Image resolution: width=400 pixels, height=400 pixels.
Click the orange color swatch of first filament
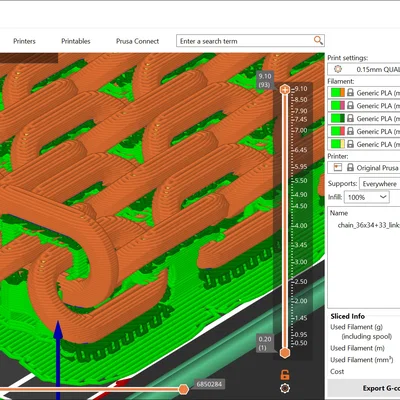(342, 92)
